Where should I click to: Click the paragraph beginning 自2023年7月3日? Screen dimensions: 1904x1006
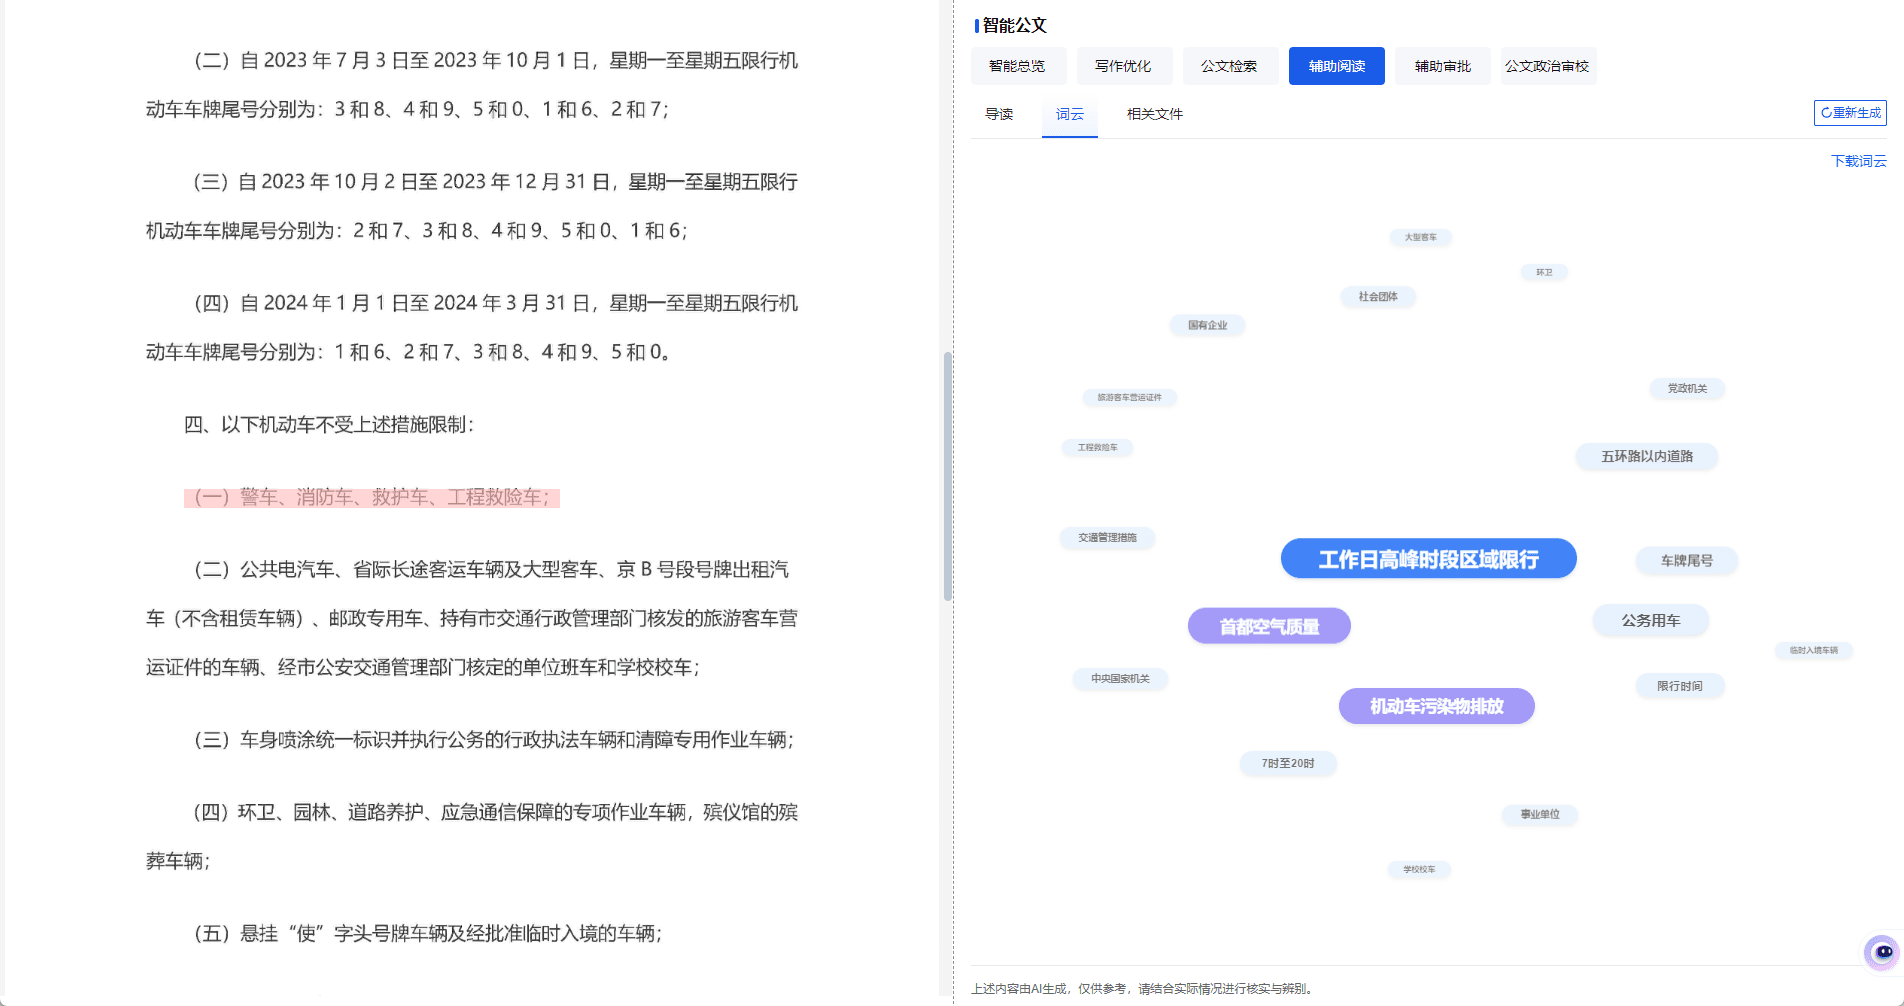472,85
